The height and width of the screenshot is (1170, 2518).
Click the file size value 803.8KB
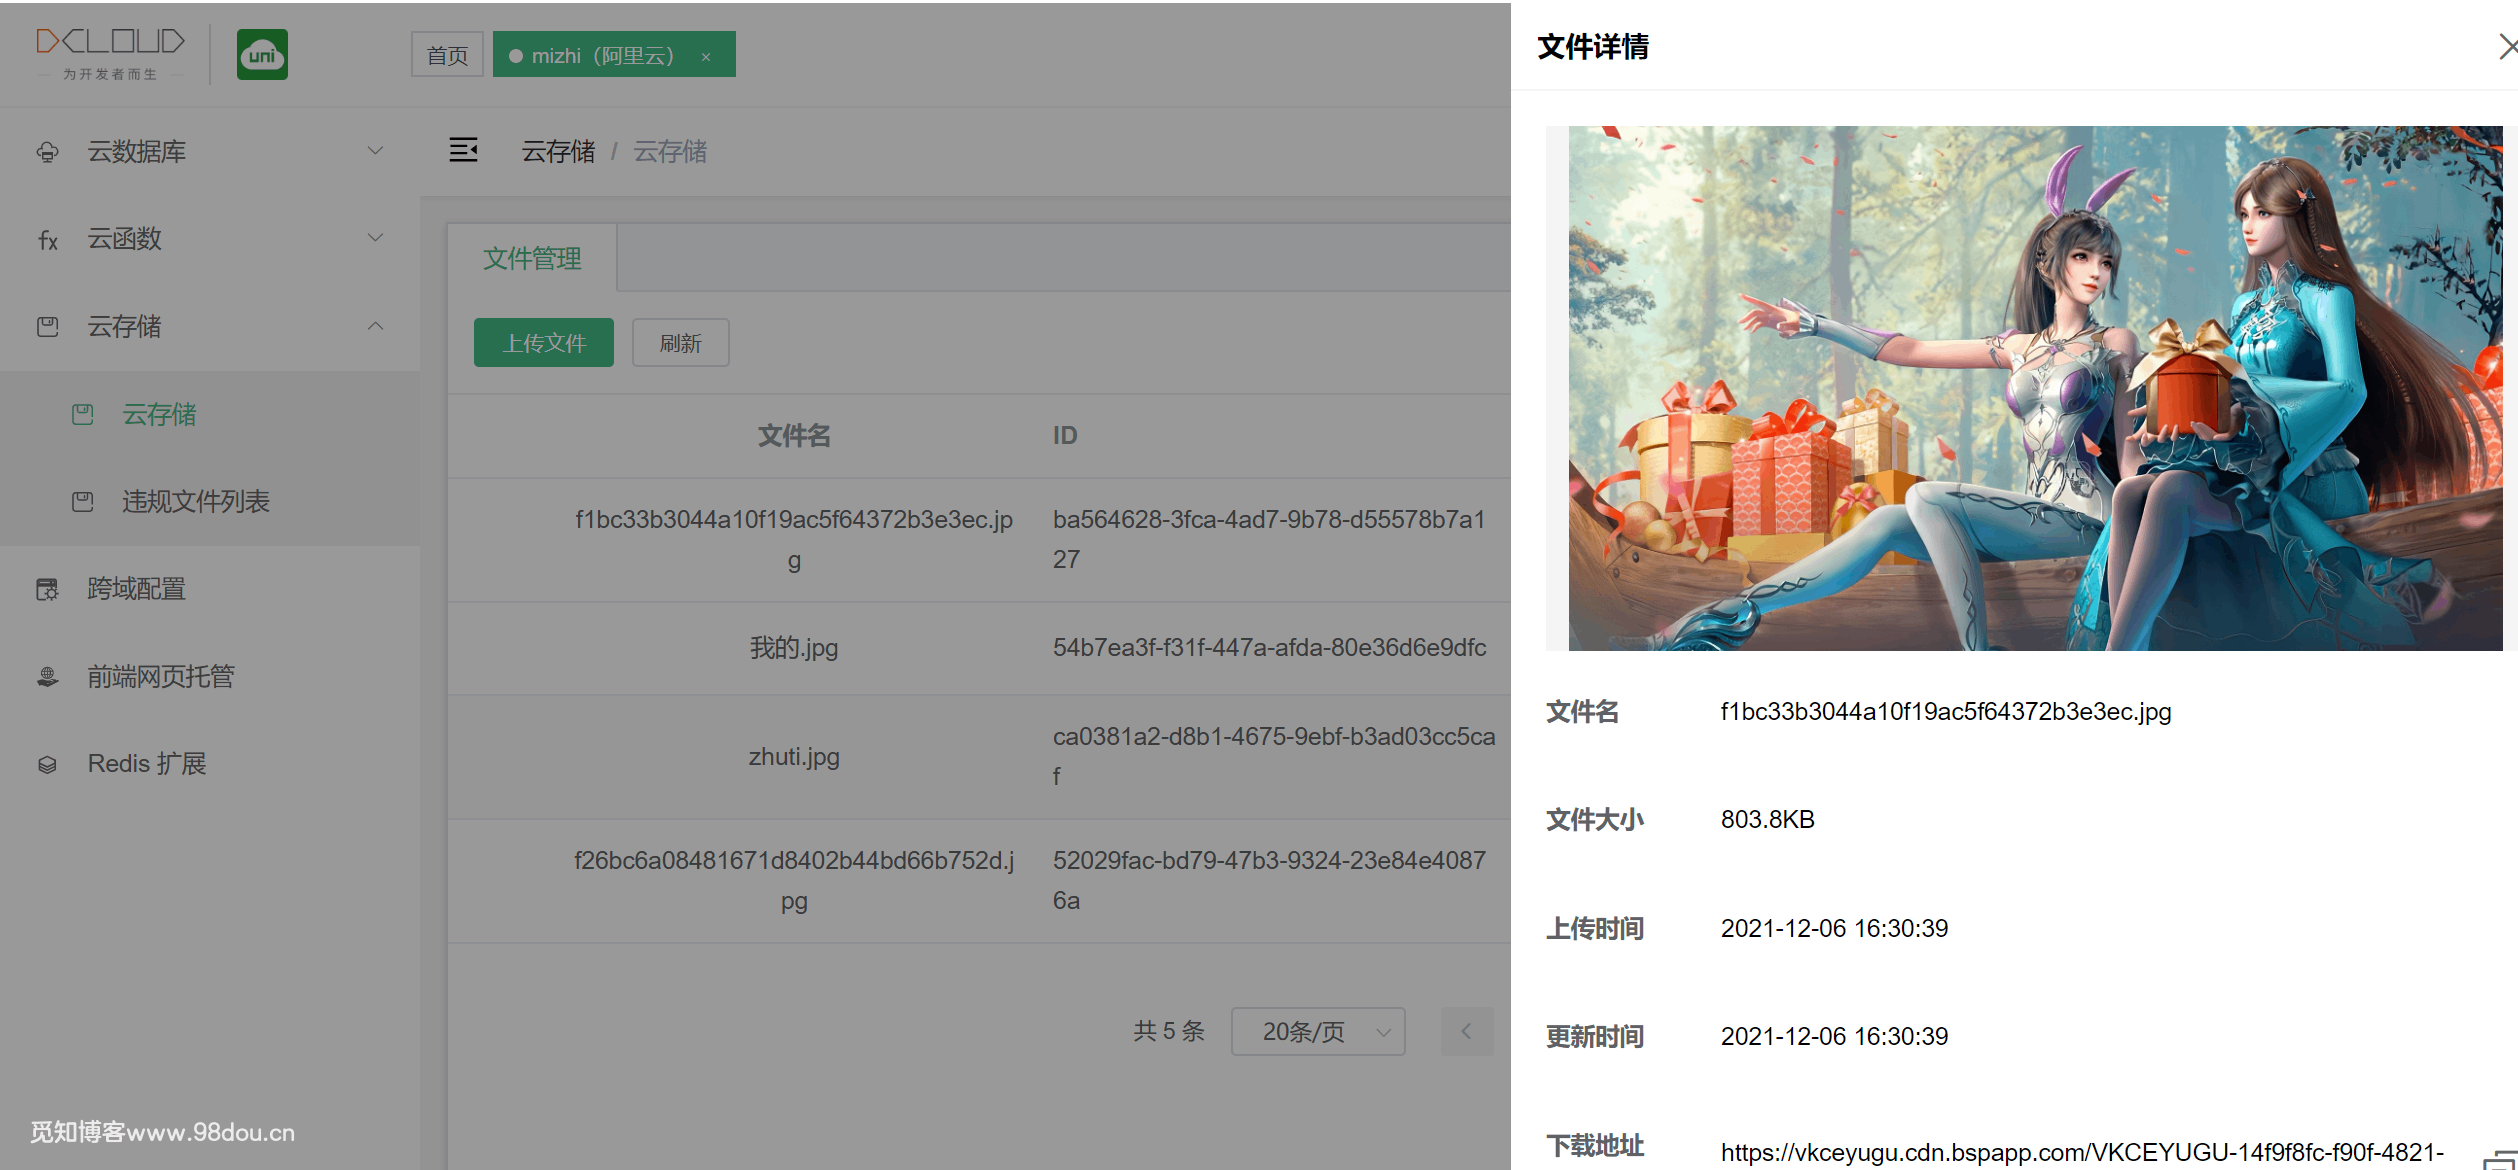(x=1767, y=820)
